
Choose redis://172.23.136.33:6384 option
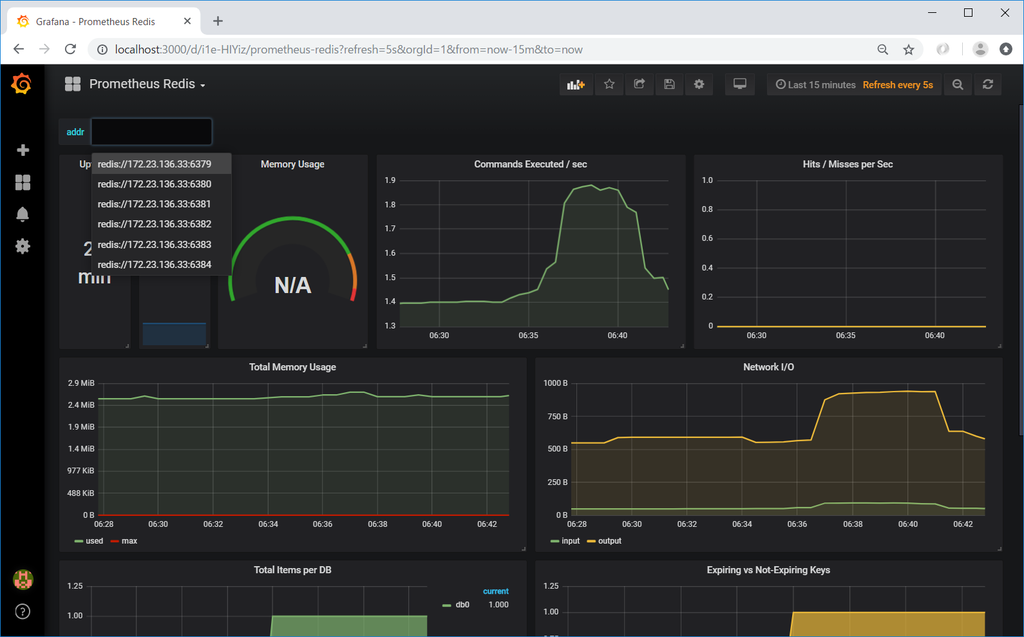(155, 265)
